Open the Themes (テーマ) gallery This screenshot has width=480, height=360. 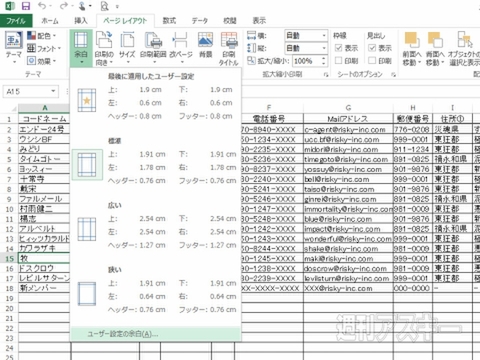pyautogui.click(x=14, y=48)
